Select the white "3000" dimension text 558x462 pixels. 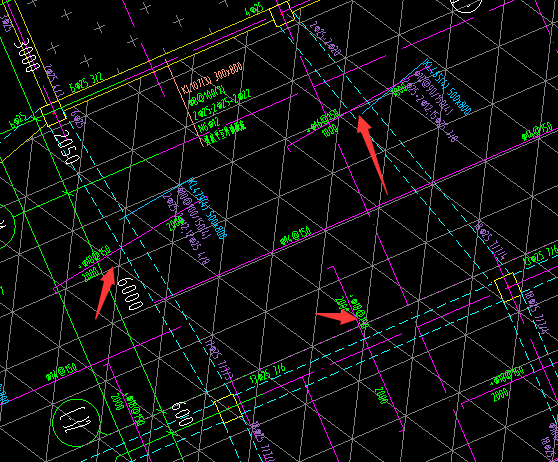pyautogui.click(x=26, y=55)
